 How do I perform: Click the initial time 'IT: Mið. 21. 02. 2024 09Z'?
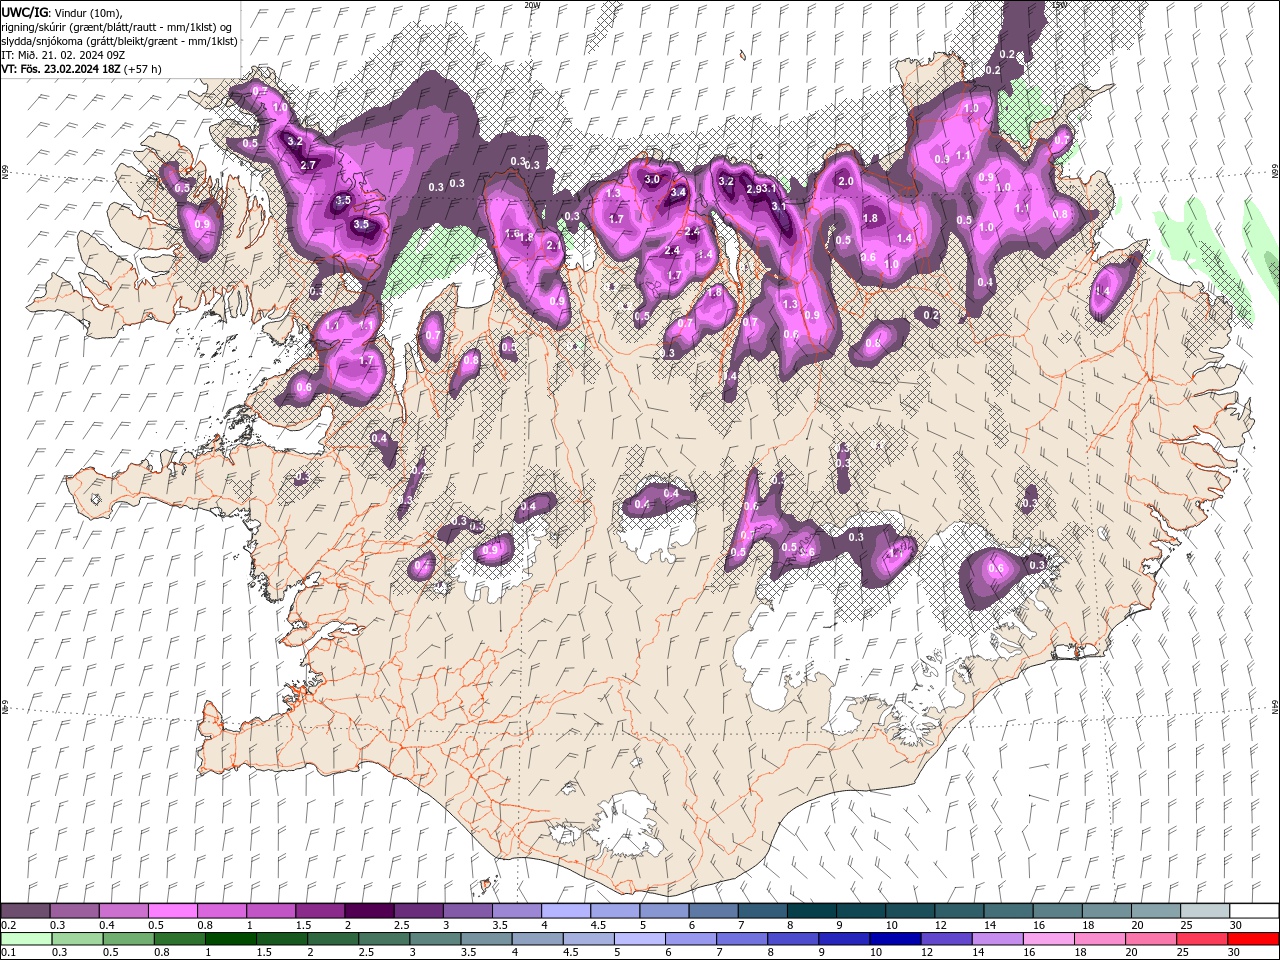click(63, 55)
